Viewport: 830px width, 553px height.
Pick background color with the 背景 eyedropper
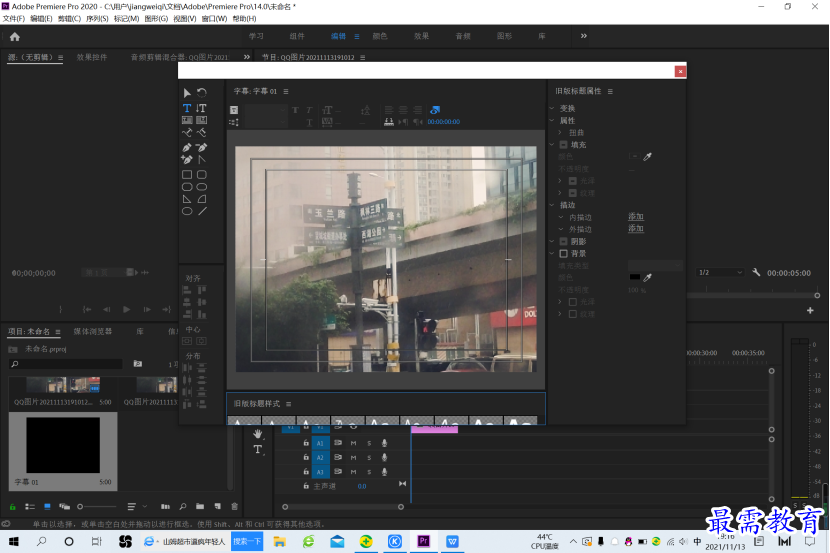[x=647, y=277]
